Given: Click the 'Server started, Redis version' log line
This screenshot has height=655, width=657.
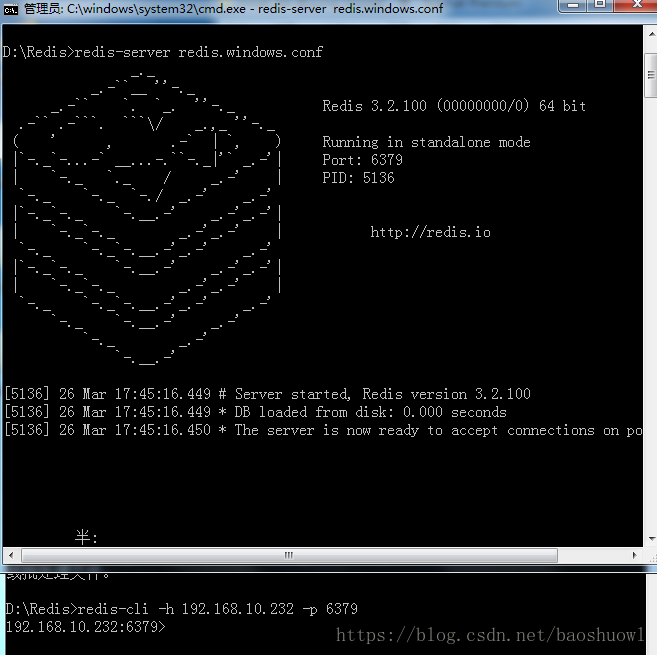Looking at the screenshot, I should click(x=267, y=394).
